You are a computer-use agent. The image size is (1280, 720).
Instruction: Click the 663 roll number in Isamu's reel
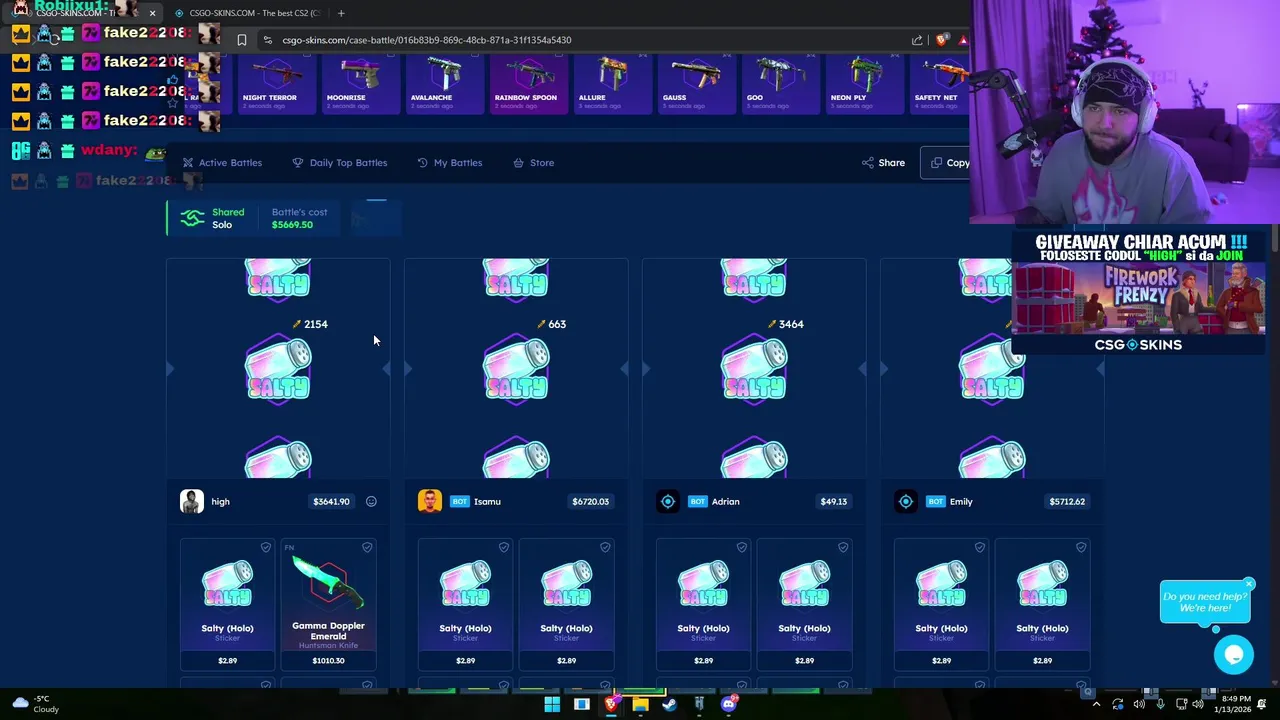[x=557, y=324]
